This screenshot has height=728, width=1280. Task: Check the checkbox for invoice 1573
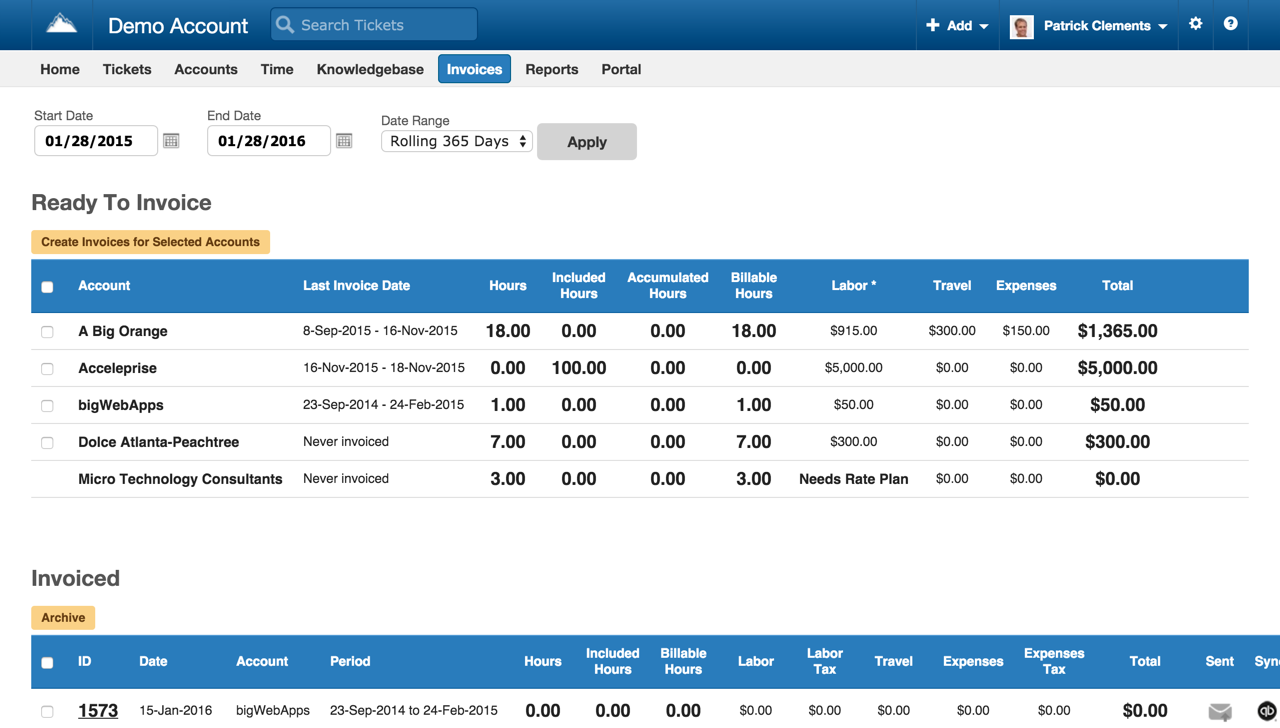[x=47, y=710]
